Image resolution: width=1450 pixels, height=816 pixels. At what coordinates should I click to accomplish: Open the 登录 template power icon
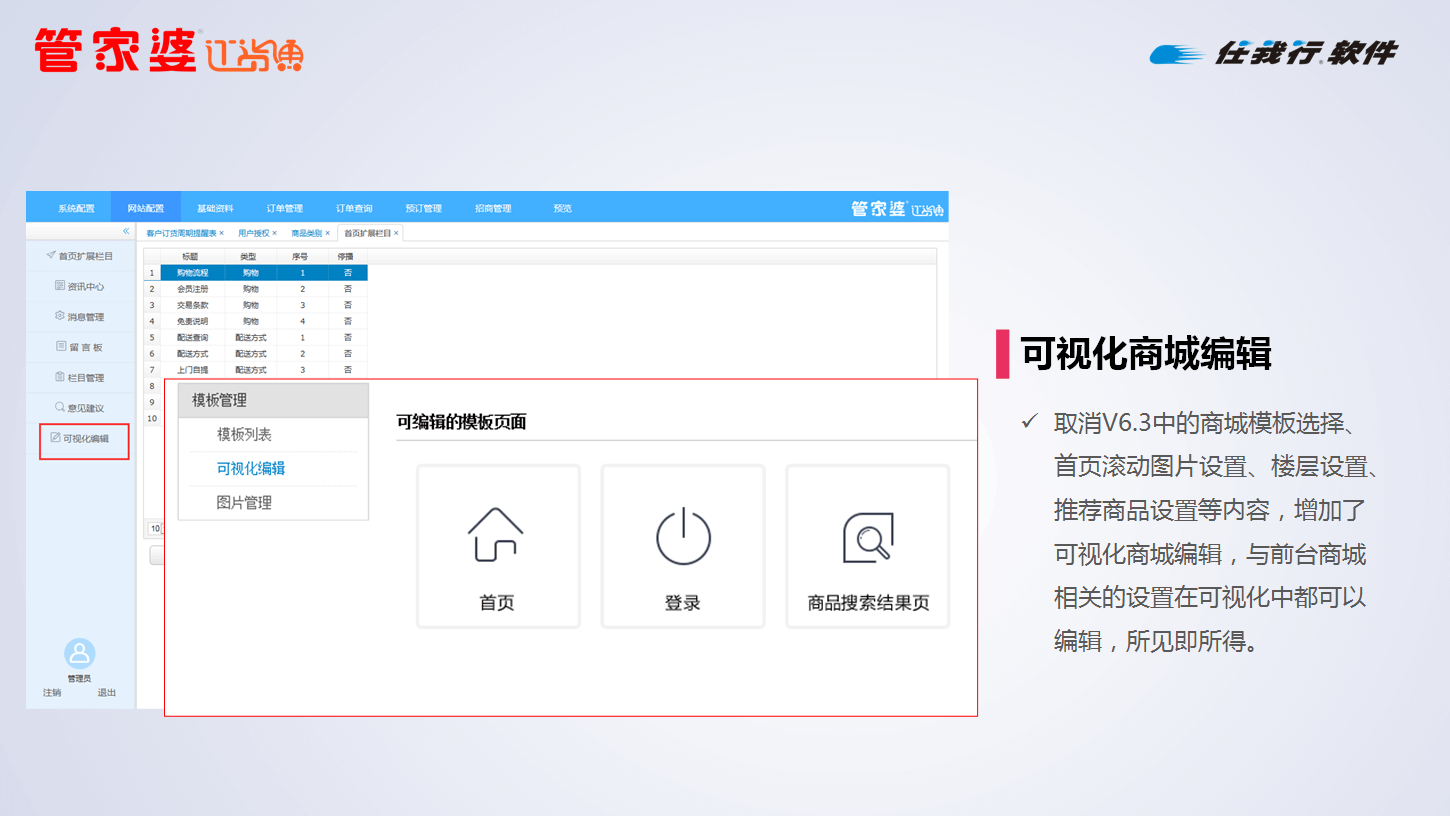[683, 536]
